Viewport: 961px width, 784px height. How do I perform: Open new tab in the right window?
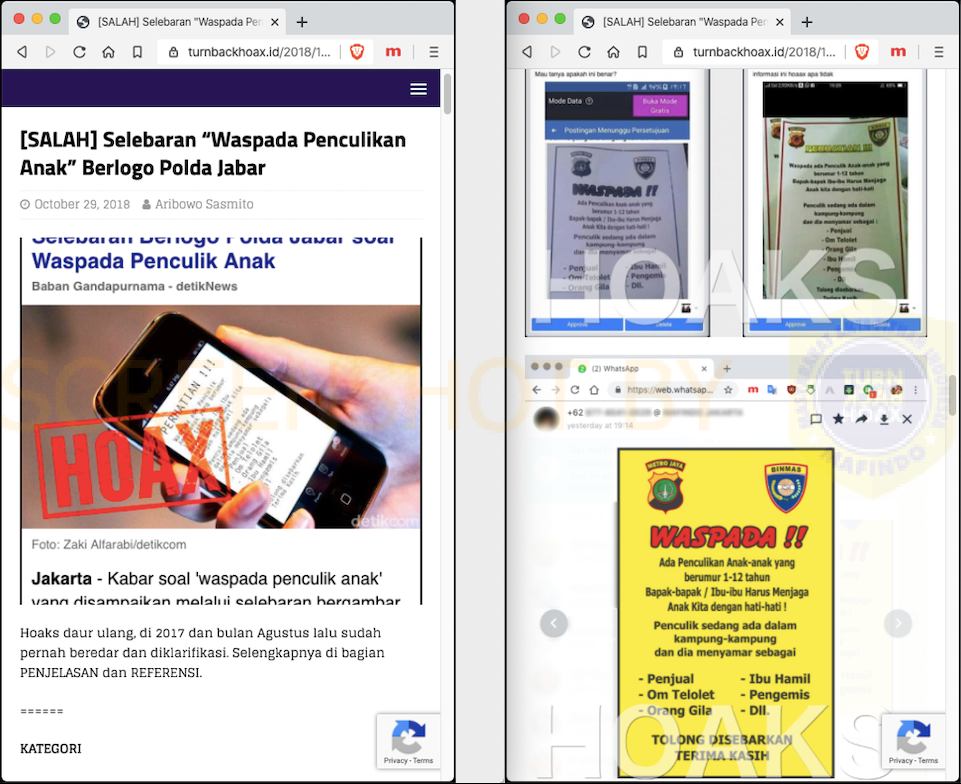pos(807,22)
